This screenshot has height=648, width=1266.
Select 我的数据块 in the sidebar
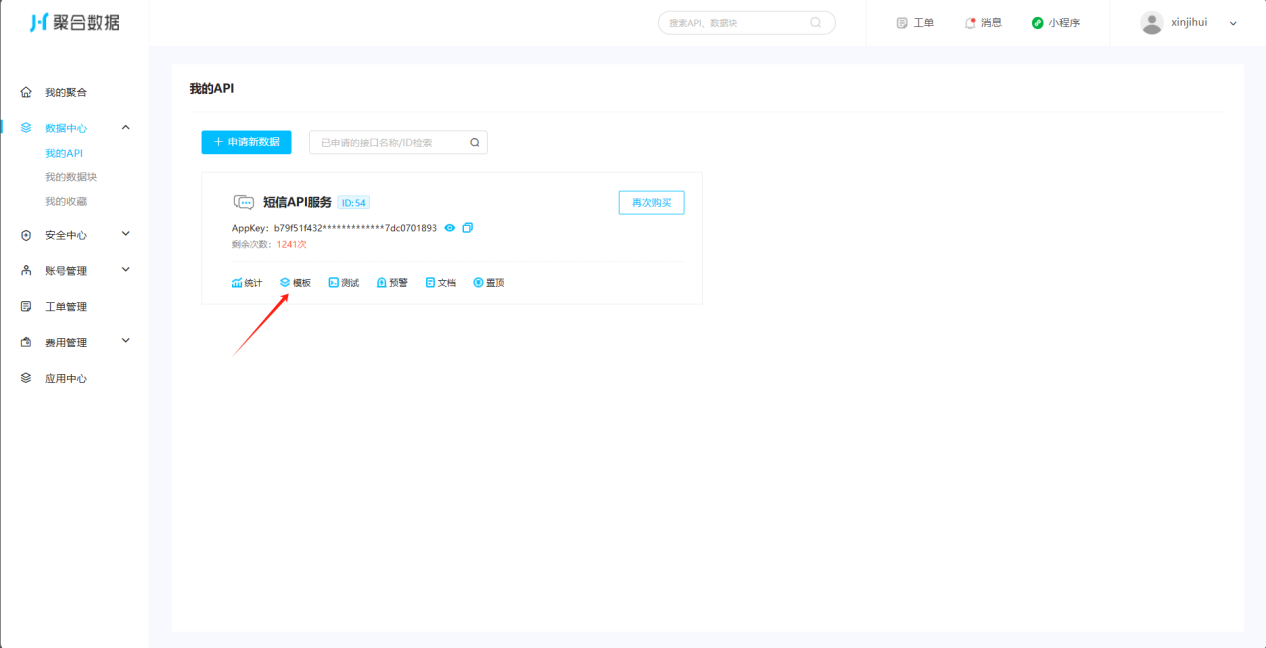(71, 177)
